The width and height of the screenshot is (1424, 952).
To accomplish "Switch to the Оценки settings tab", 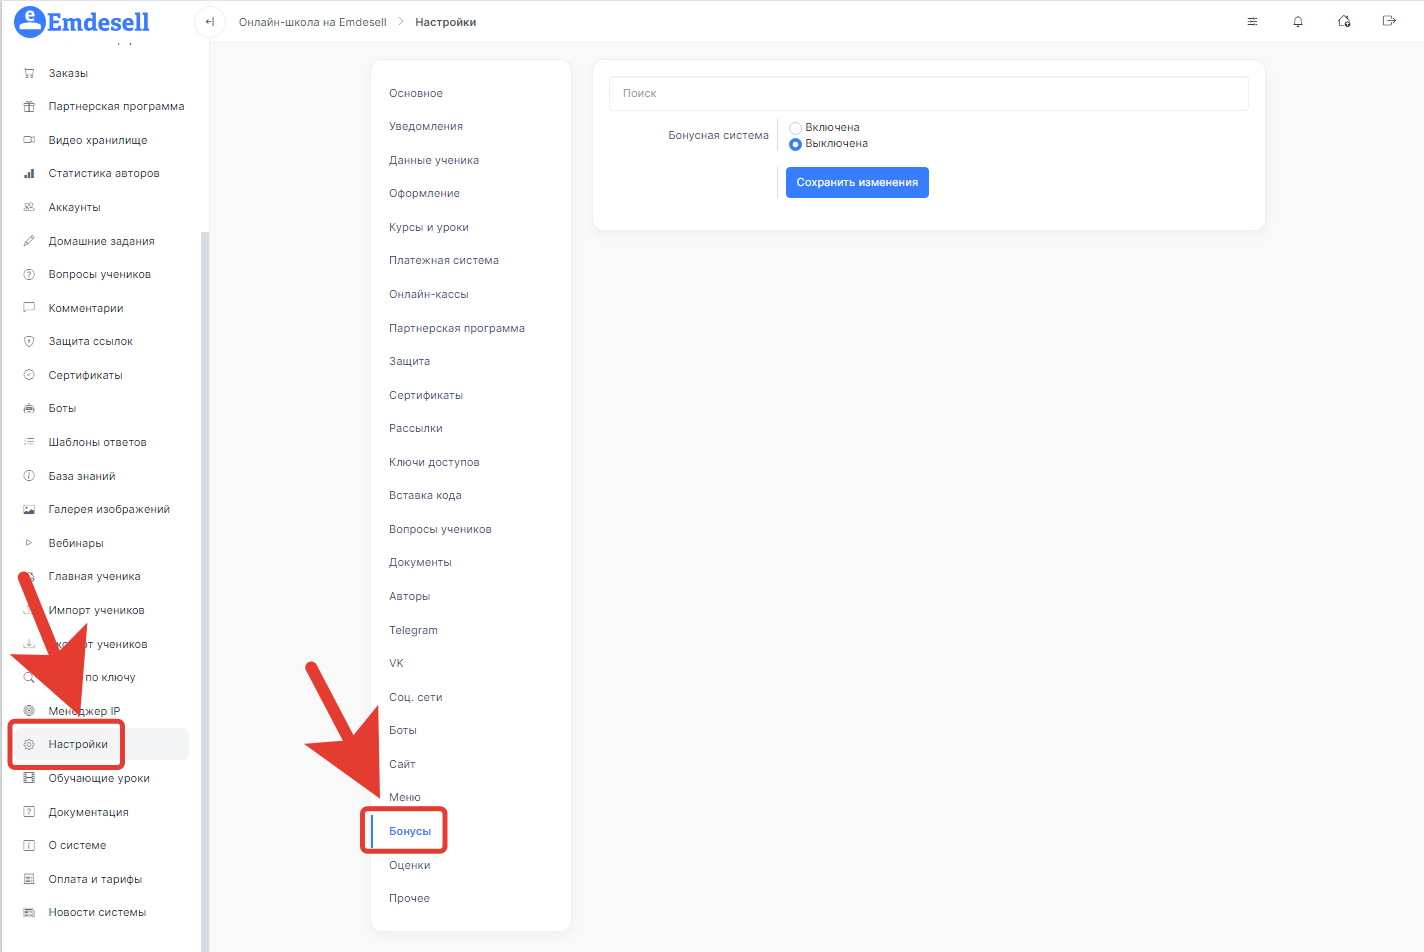I will tap(409, 865).
